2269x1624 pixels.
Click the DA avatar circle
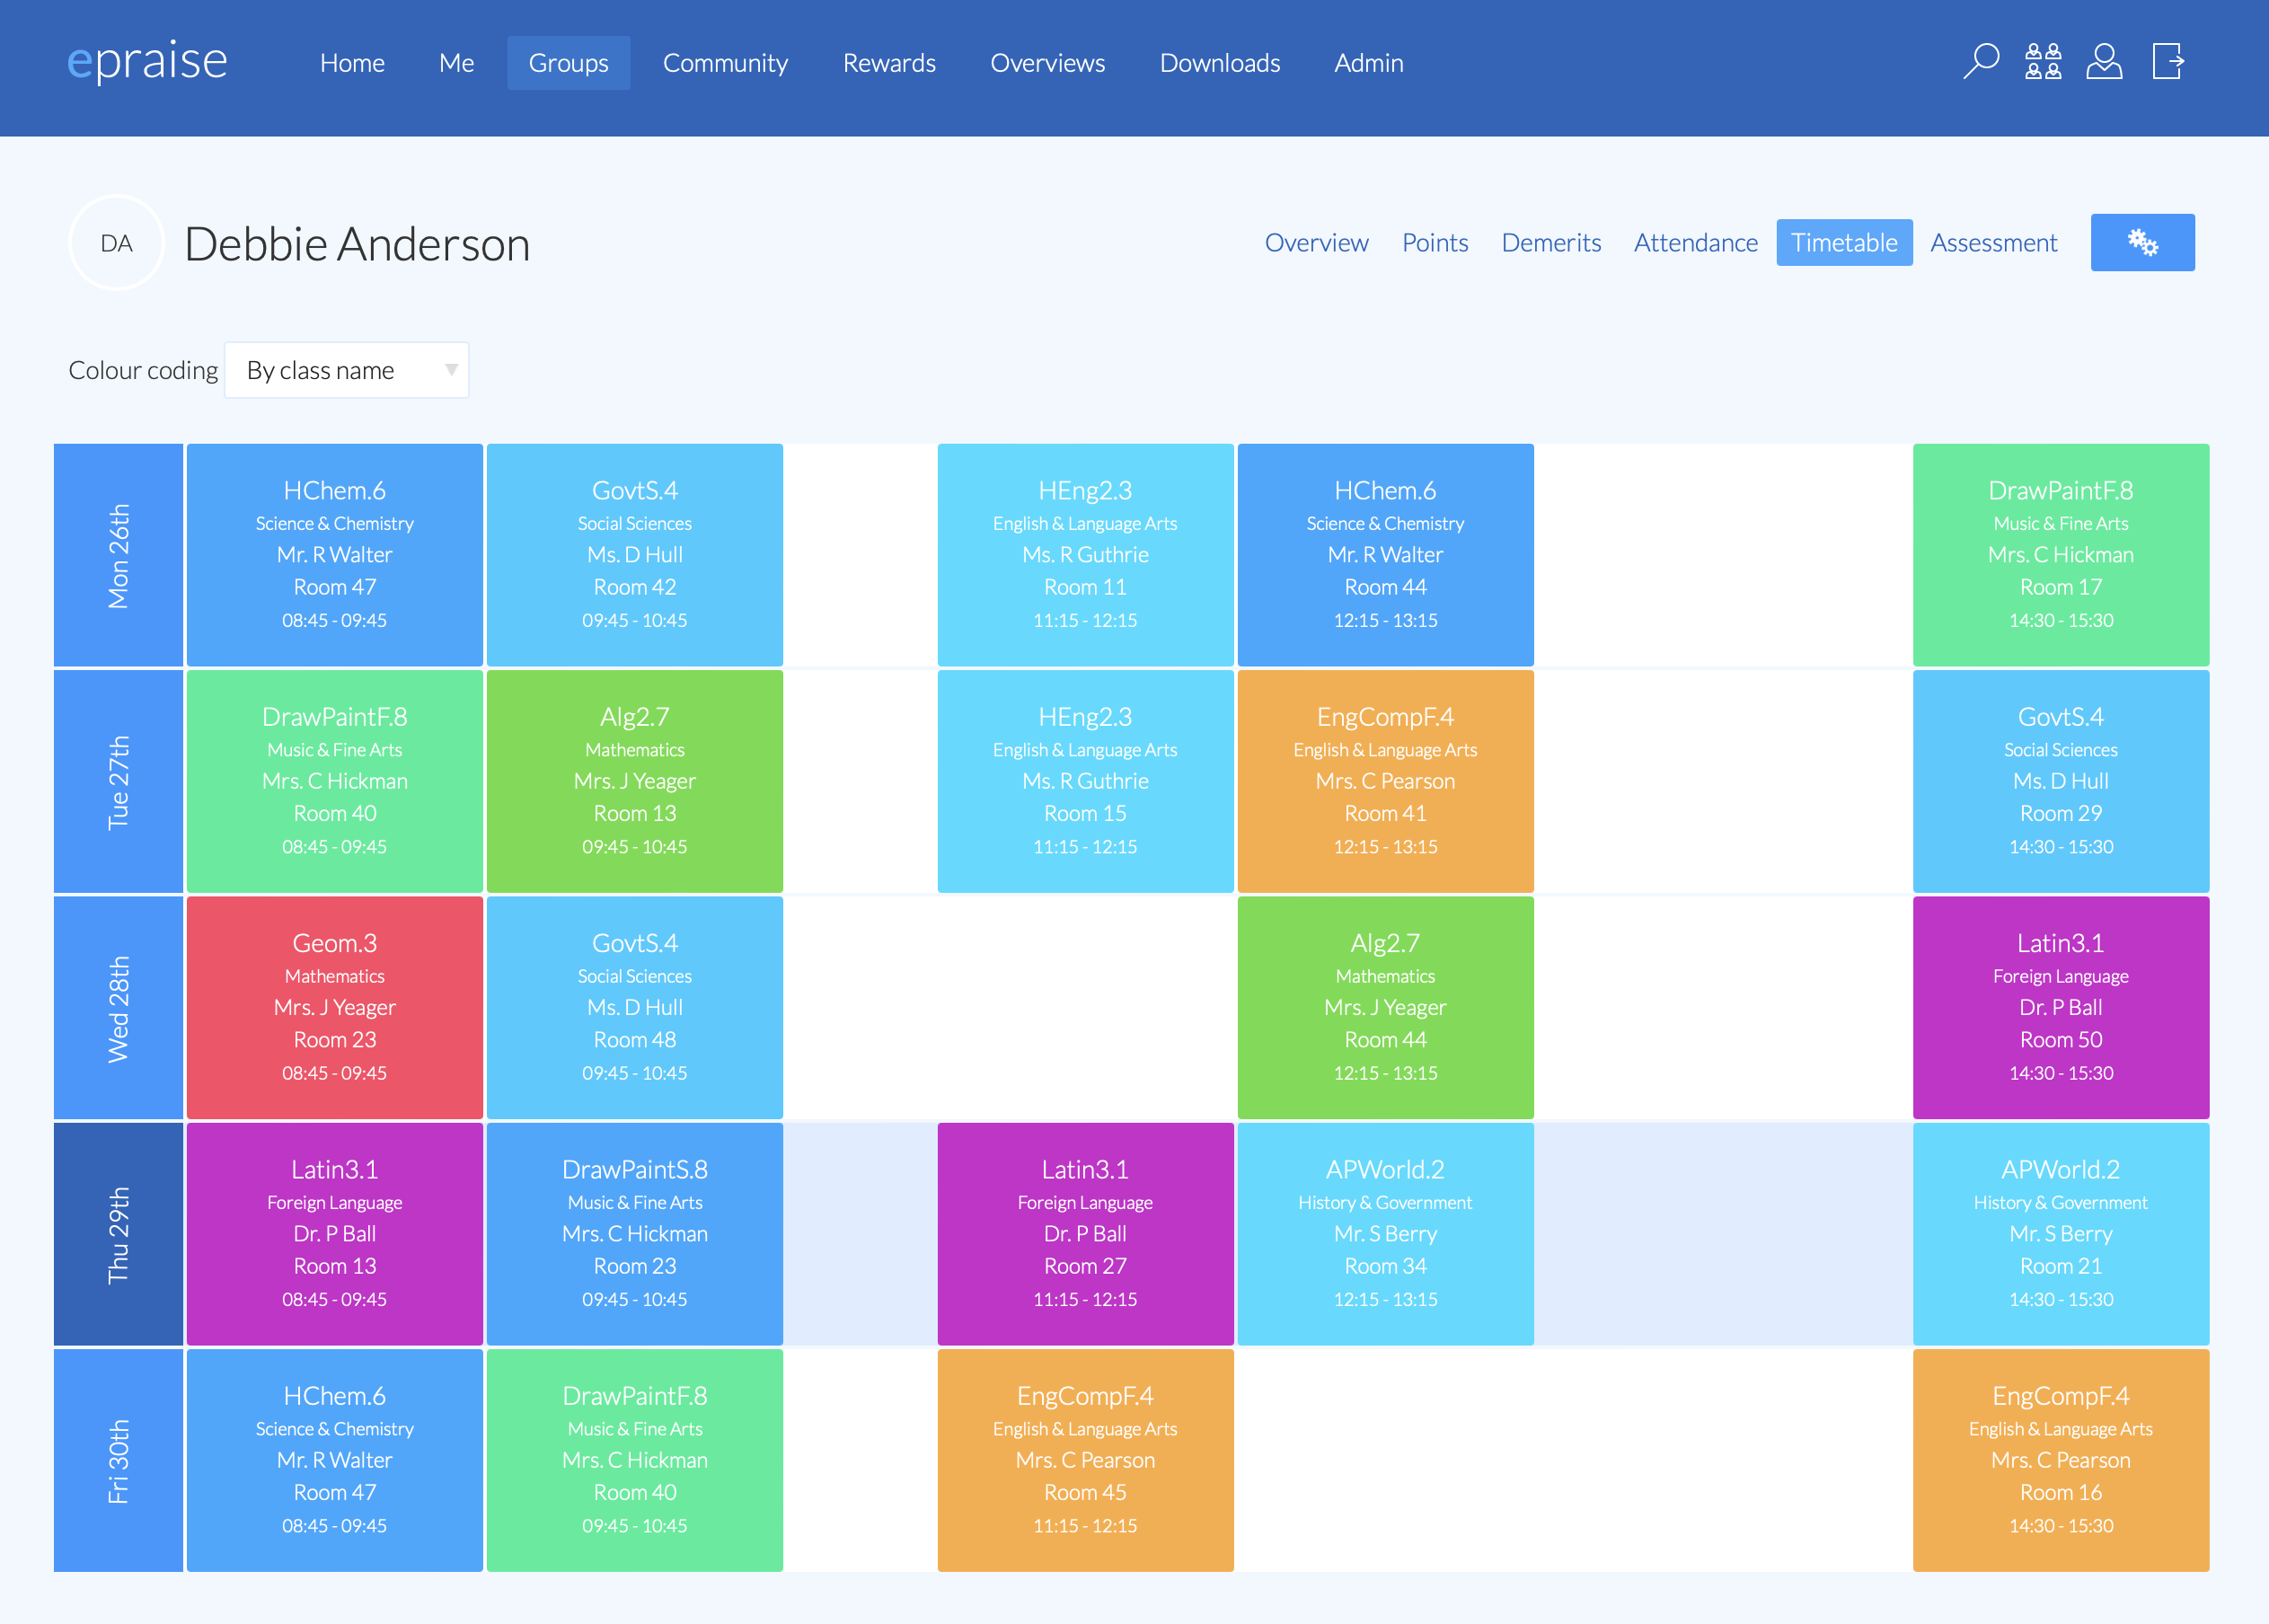pos(116,243)
